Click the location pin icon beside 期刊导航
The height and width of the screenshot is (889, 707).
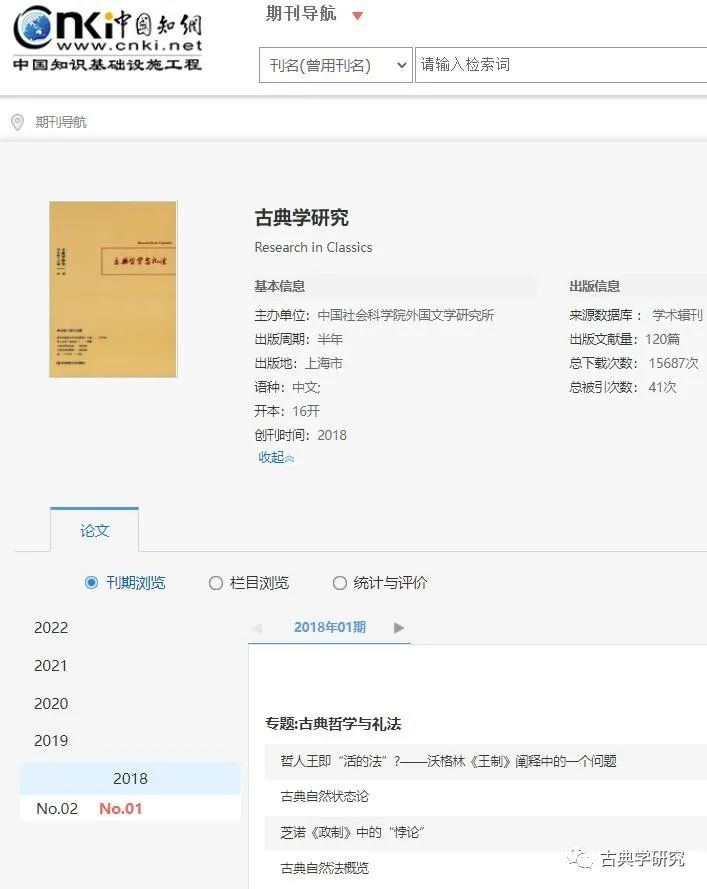pos(17,122)
